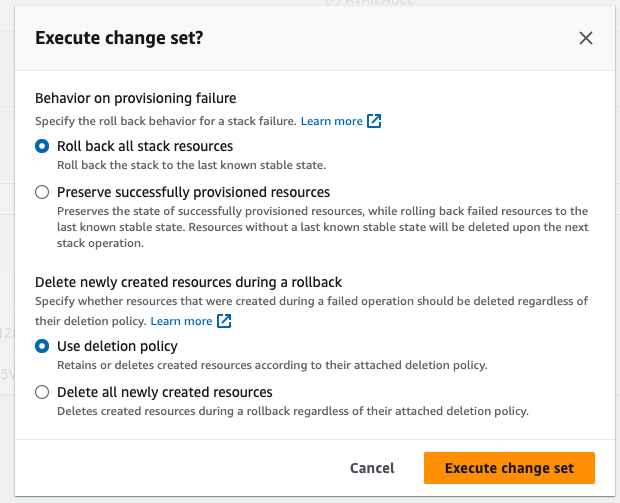Select Delete all newly created resources radio
The width and height of the screenshot is (620, 503).
tap(42, 392)
